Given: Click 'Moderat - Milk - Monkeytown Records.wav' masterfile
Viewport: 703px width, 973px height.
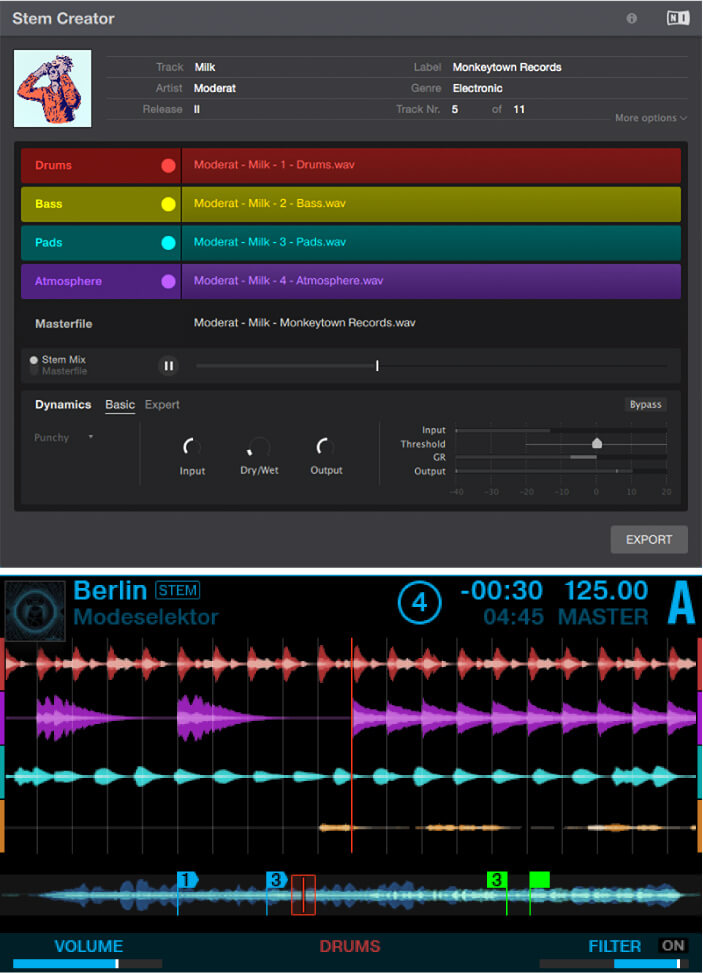Looking at the screenshot, I should point(305,323).
